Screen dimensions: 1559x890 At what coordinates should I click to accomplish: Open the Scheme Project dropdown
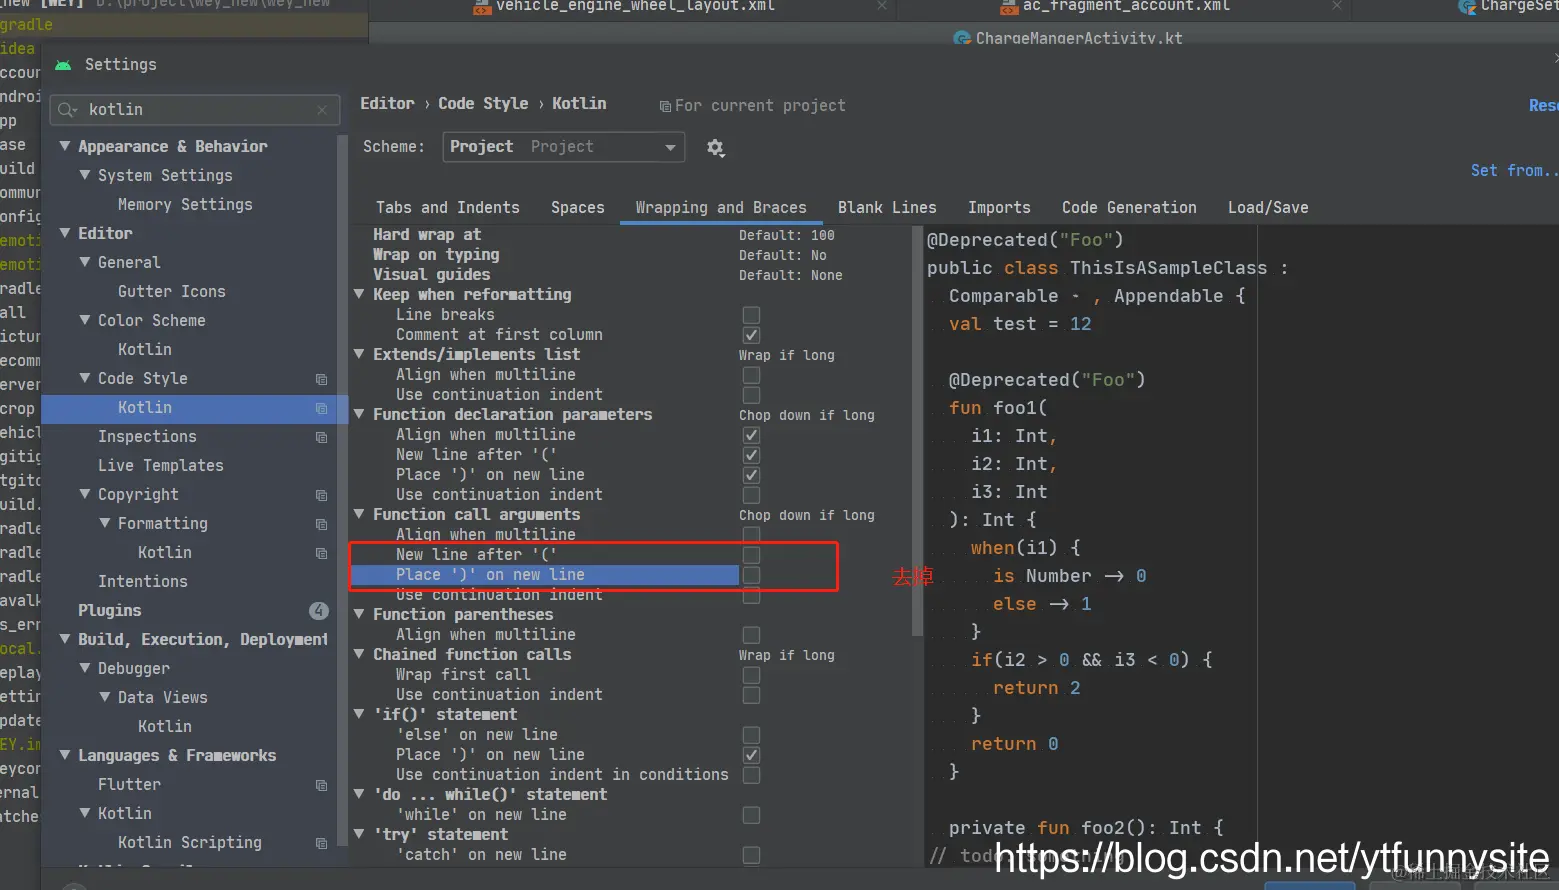[563, 147]
